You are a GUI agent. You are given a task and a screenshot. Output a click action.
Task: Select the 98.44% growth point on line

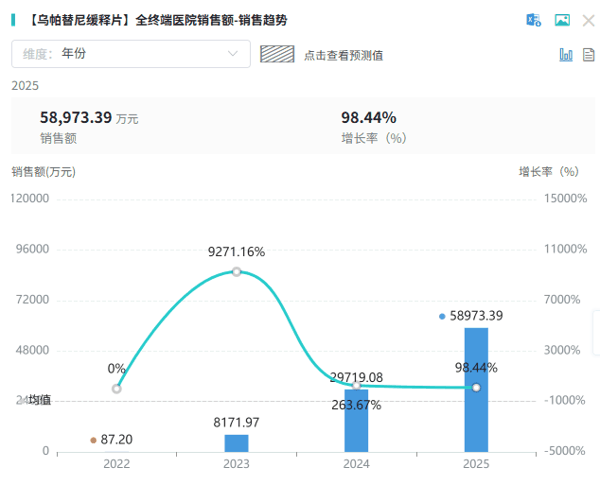476,387
